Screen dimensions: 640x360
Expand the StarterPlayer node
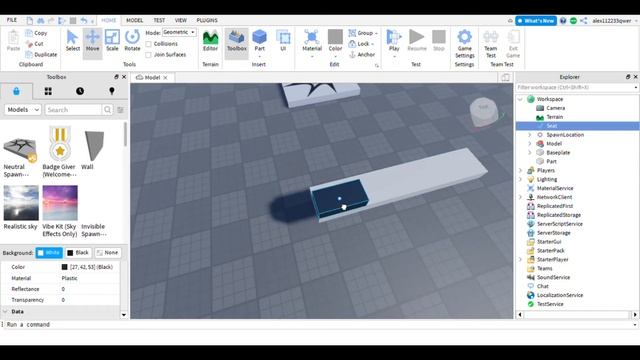point(520,260)
